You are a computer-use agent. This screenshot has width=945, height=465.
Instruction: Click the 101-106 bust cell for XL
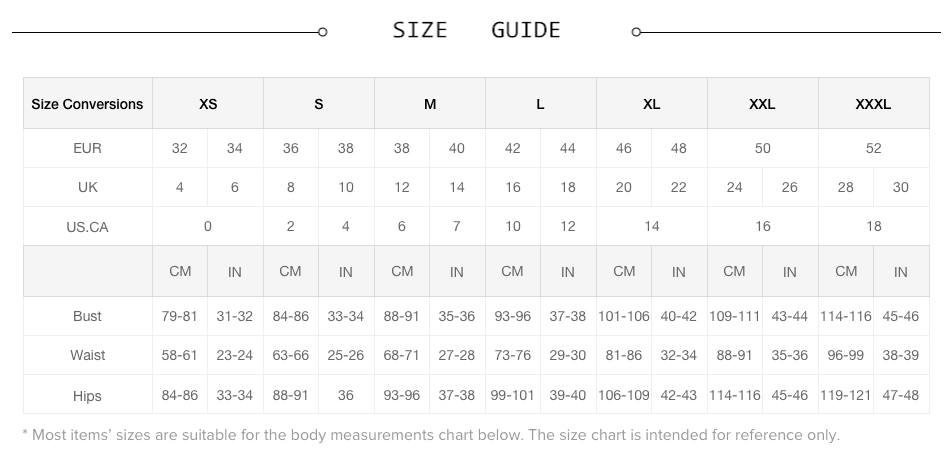[x=624, y=316]
